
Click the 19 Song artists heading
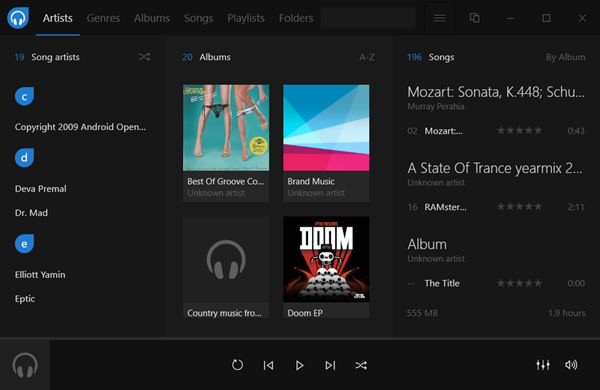pyautogui.click(x=47, y=57)
